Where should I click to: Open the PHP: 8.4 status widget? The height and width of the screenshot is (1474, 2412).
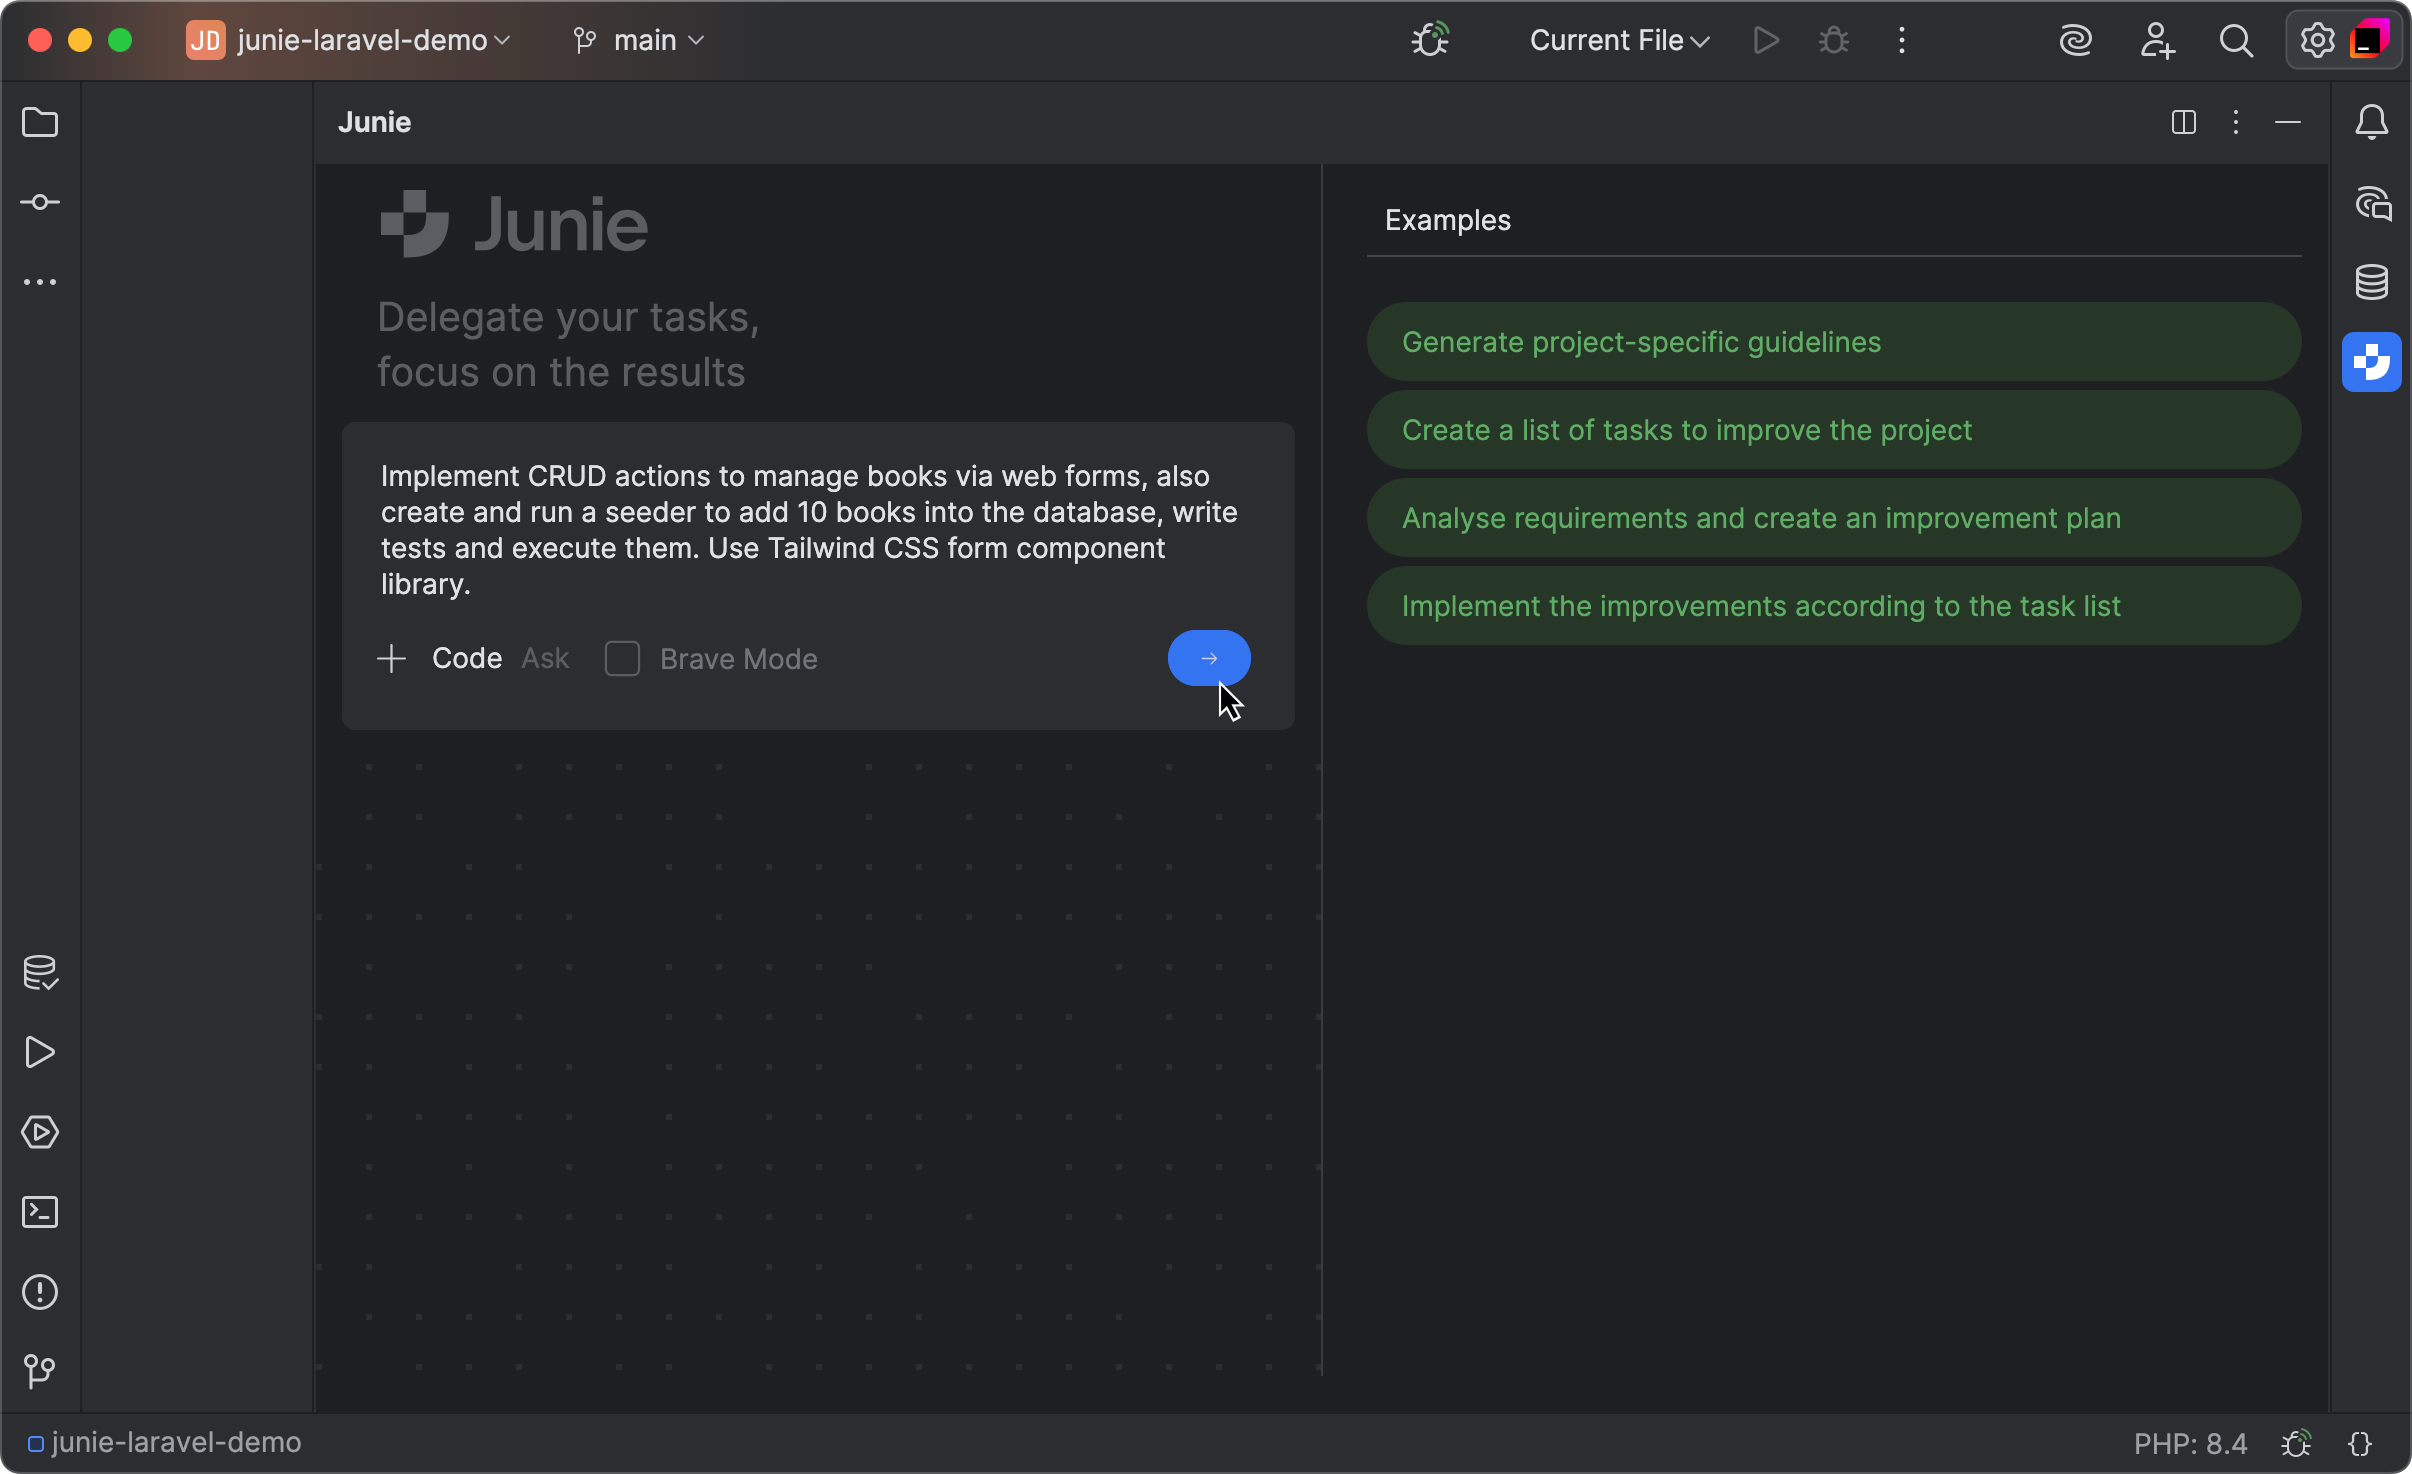[2190, 1443]
